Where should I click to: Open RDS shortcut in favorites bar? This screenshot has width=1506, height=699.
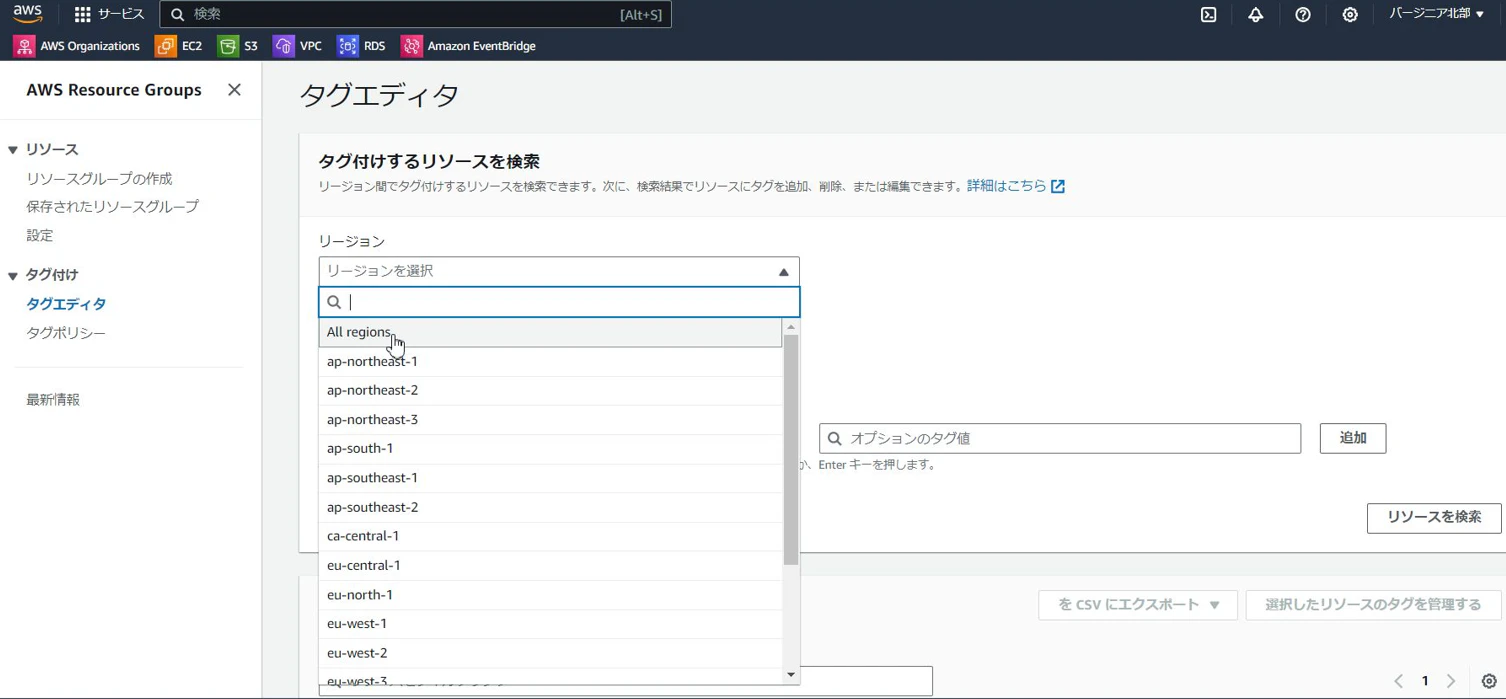[362, 46]
